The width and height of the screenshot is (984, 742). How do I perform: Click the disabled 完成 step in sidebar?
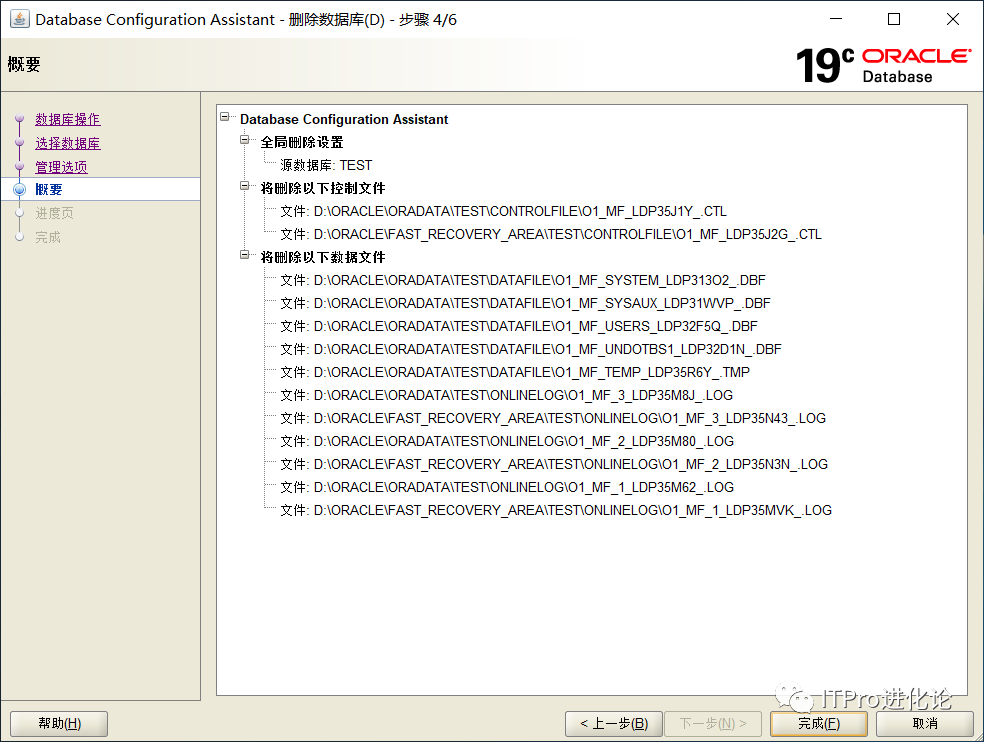(x=48, y=237)
